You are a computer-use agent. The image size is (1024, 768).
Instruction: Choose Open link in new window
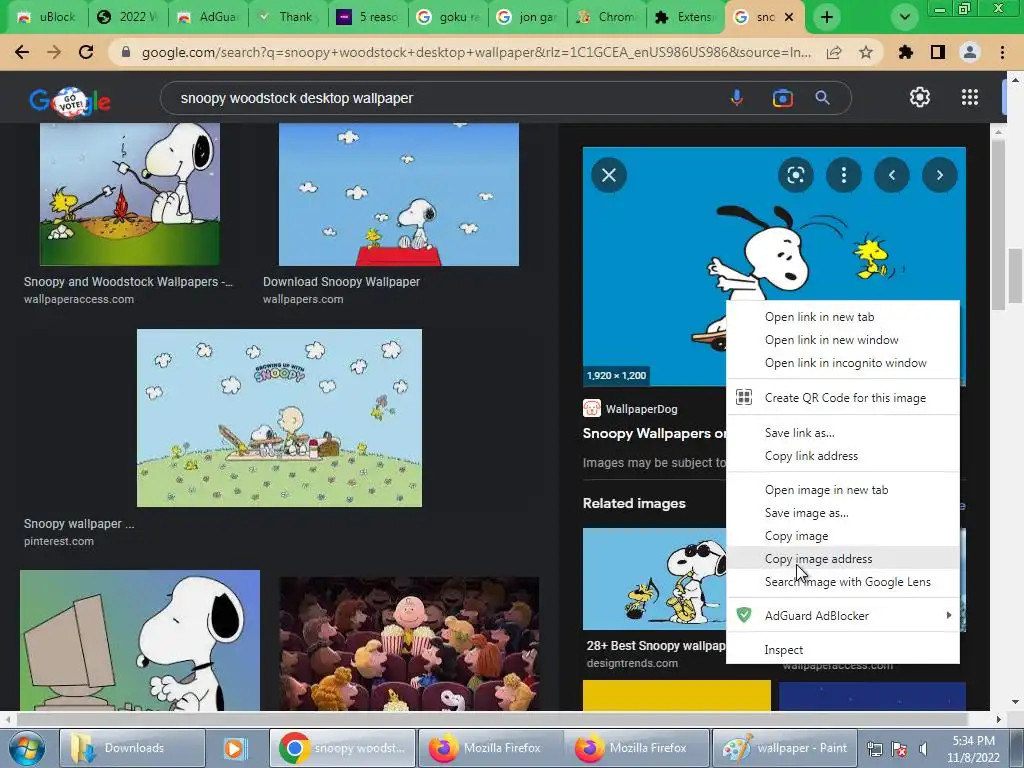pos(843,340)
